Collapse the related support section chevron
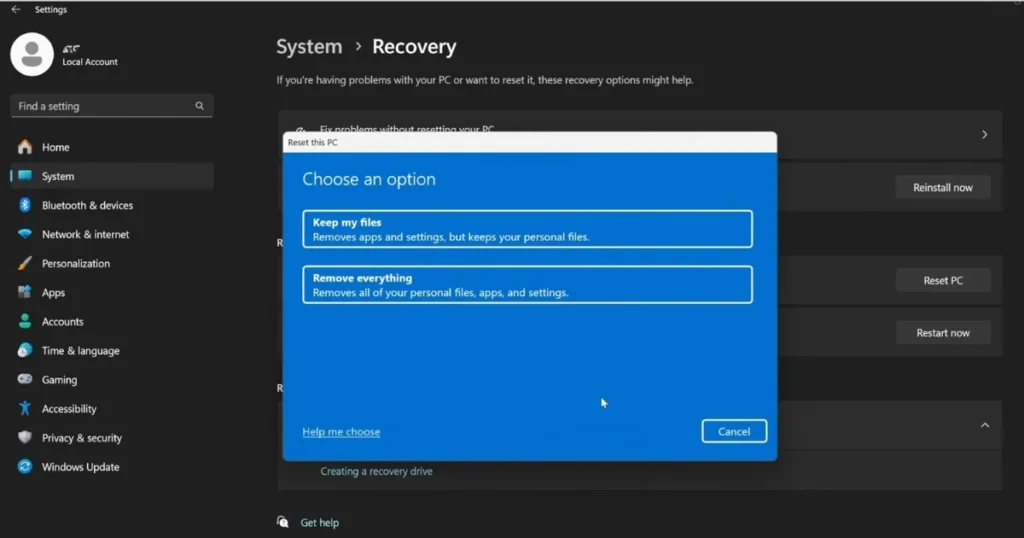 (985, 425)
